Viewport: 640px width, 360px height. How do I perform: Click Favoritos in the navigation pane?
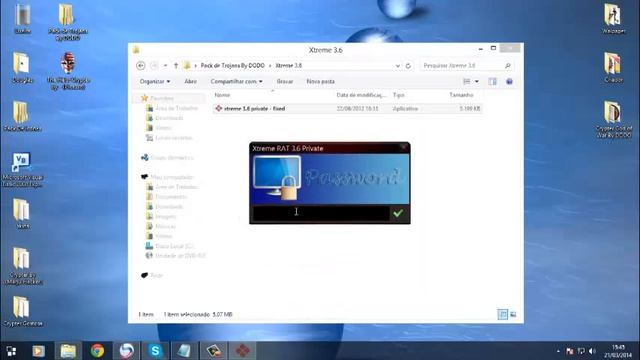(x=162, y=98)
